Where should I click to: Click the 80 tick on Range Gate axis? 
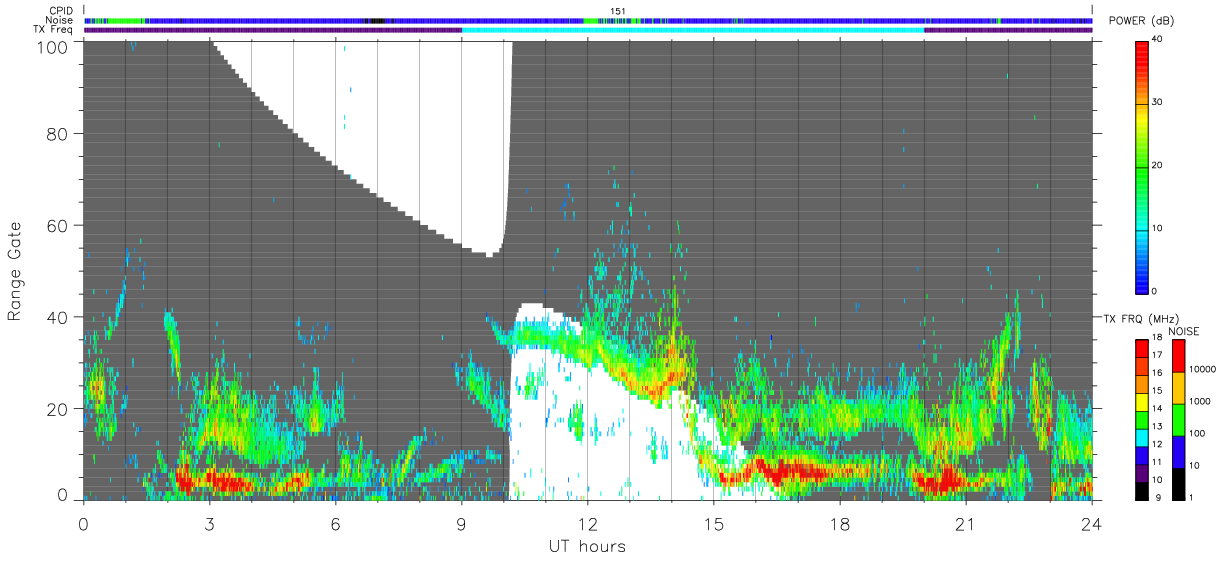(57, 133)
